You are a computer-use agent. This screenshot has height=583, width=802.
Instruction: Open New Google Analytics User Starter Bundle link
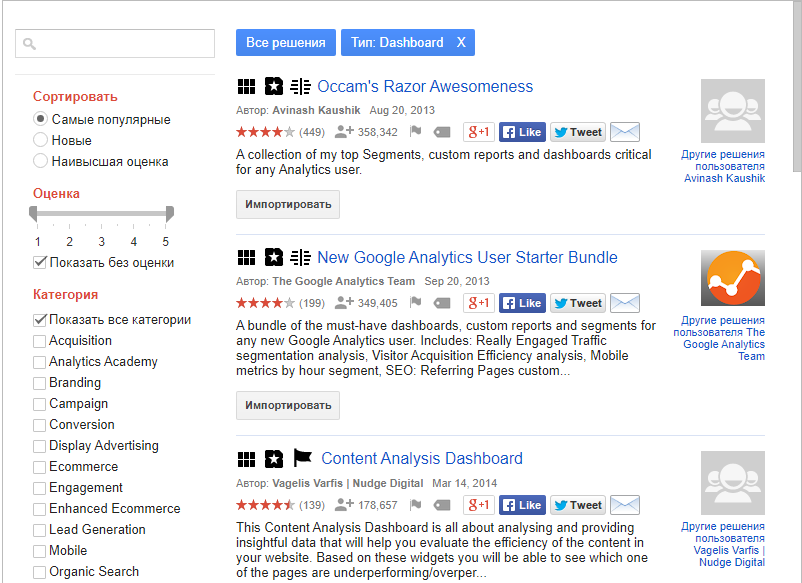click(x=467, y=257)
